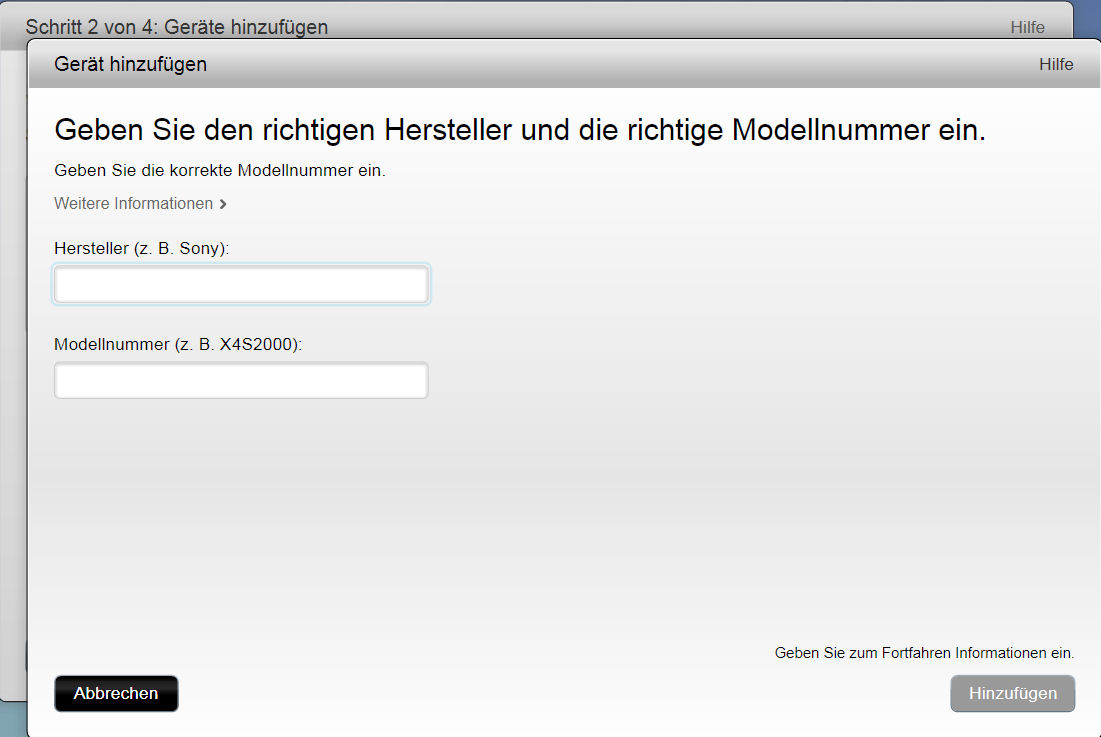The height and width of the screenshot is (737, 1101).
Task: Focus the Hersteller text field
Action: [x=241, y=285]
